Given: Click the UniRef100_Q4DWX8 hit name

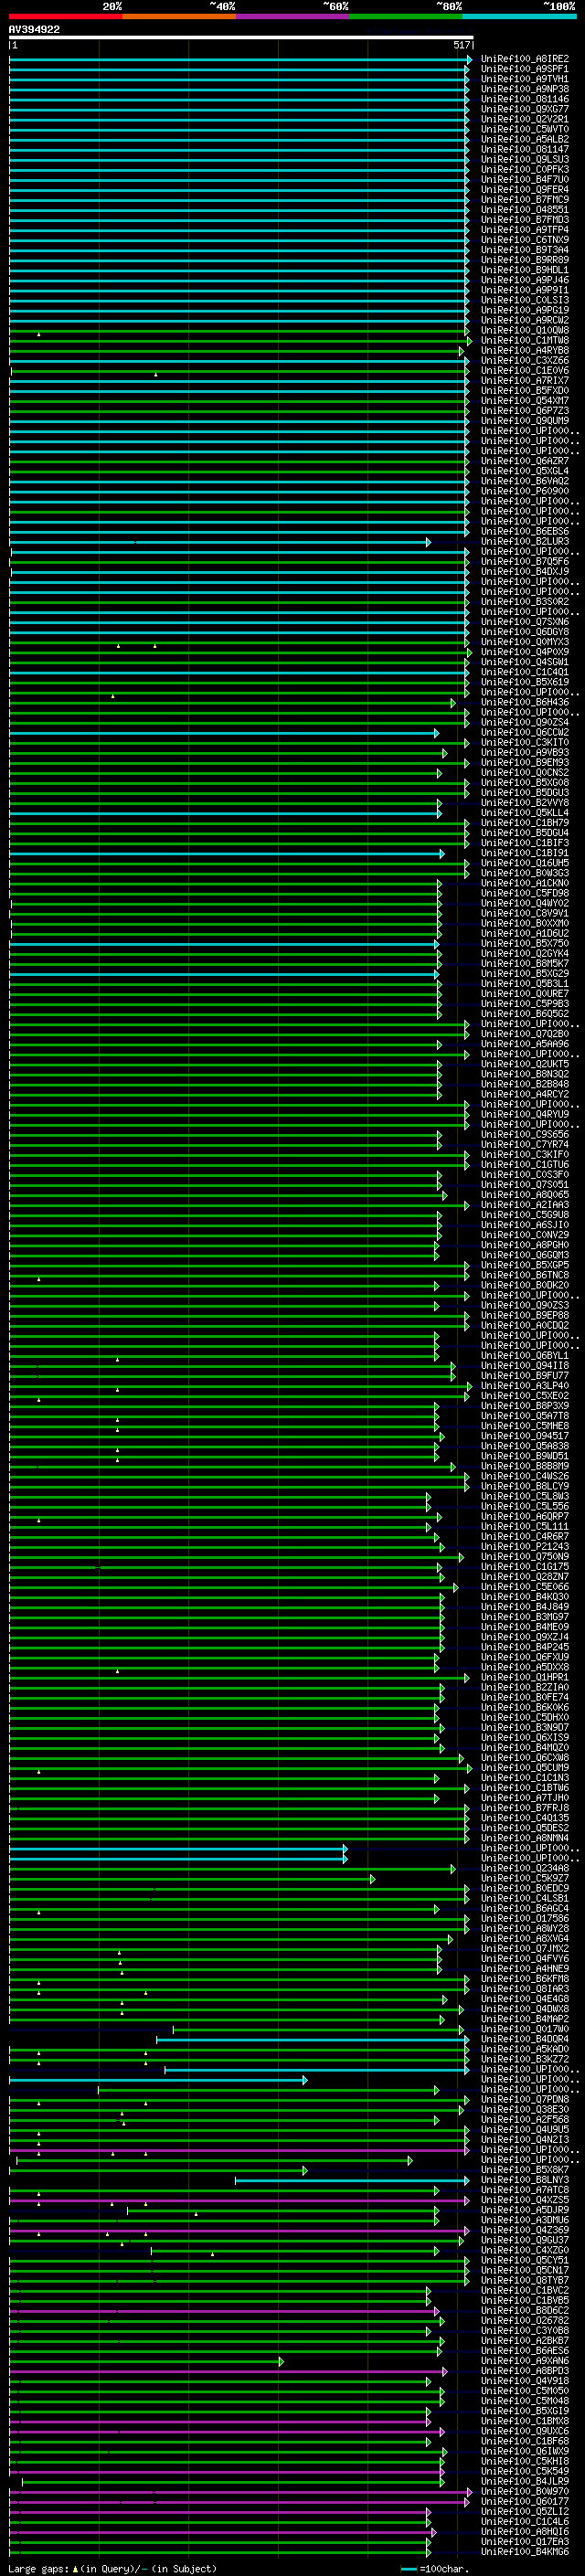Looking at the screenshot, I should 525,2008.
